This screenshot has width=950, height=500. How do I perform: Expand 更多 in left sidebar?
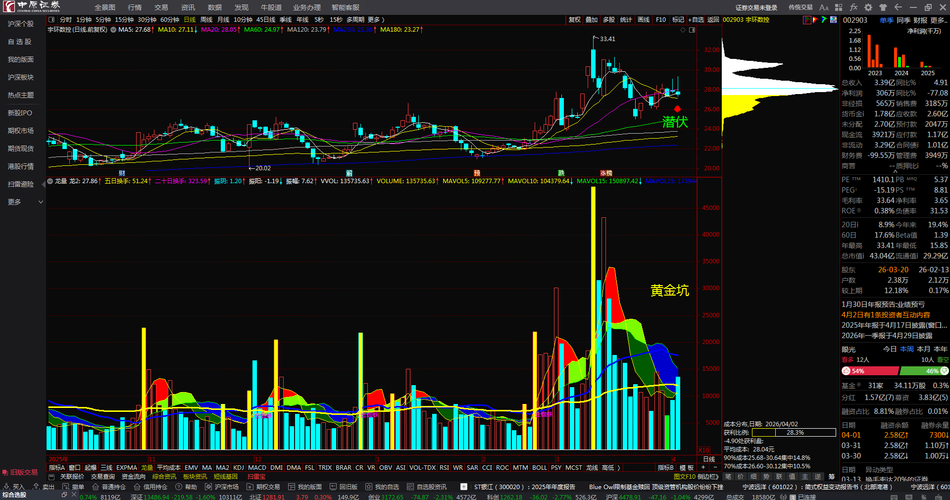pyautogui.click(x=25, y=202)
